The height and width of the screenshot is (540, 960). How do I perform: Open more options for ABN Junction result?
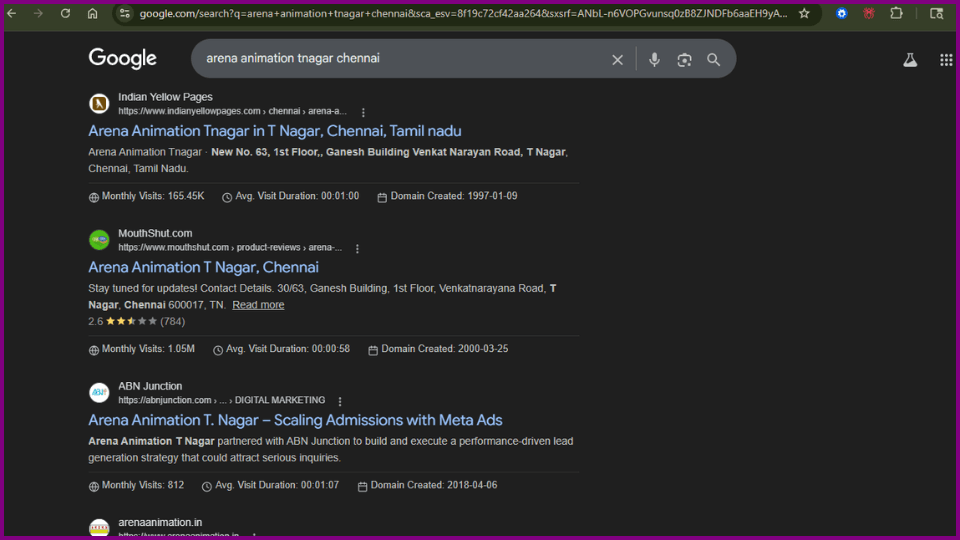pyautogui.click(x=340, y=401)
